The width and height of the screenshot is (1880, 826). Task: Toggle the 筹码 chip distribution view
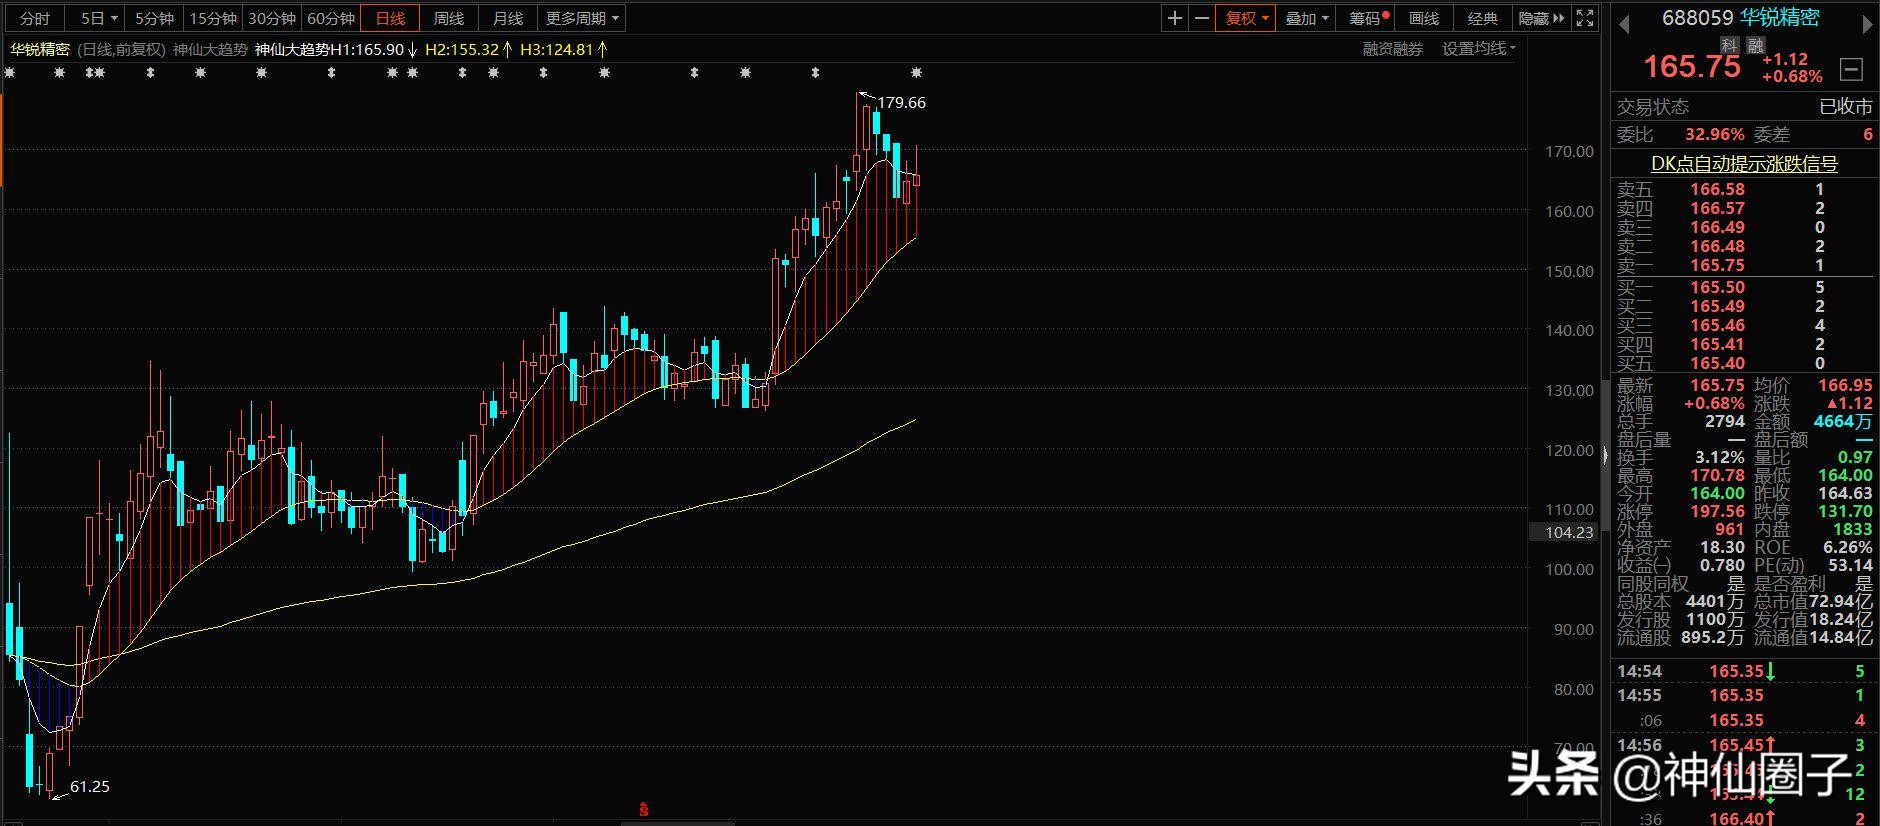tap(1366, 18)
